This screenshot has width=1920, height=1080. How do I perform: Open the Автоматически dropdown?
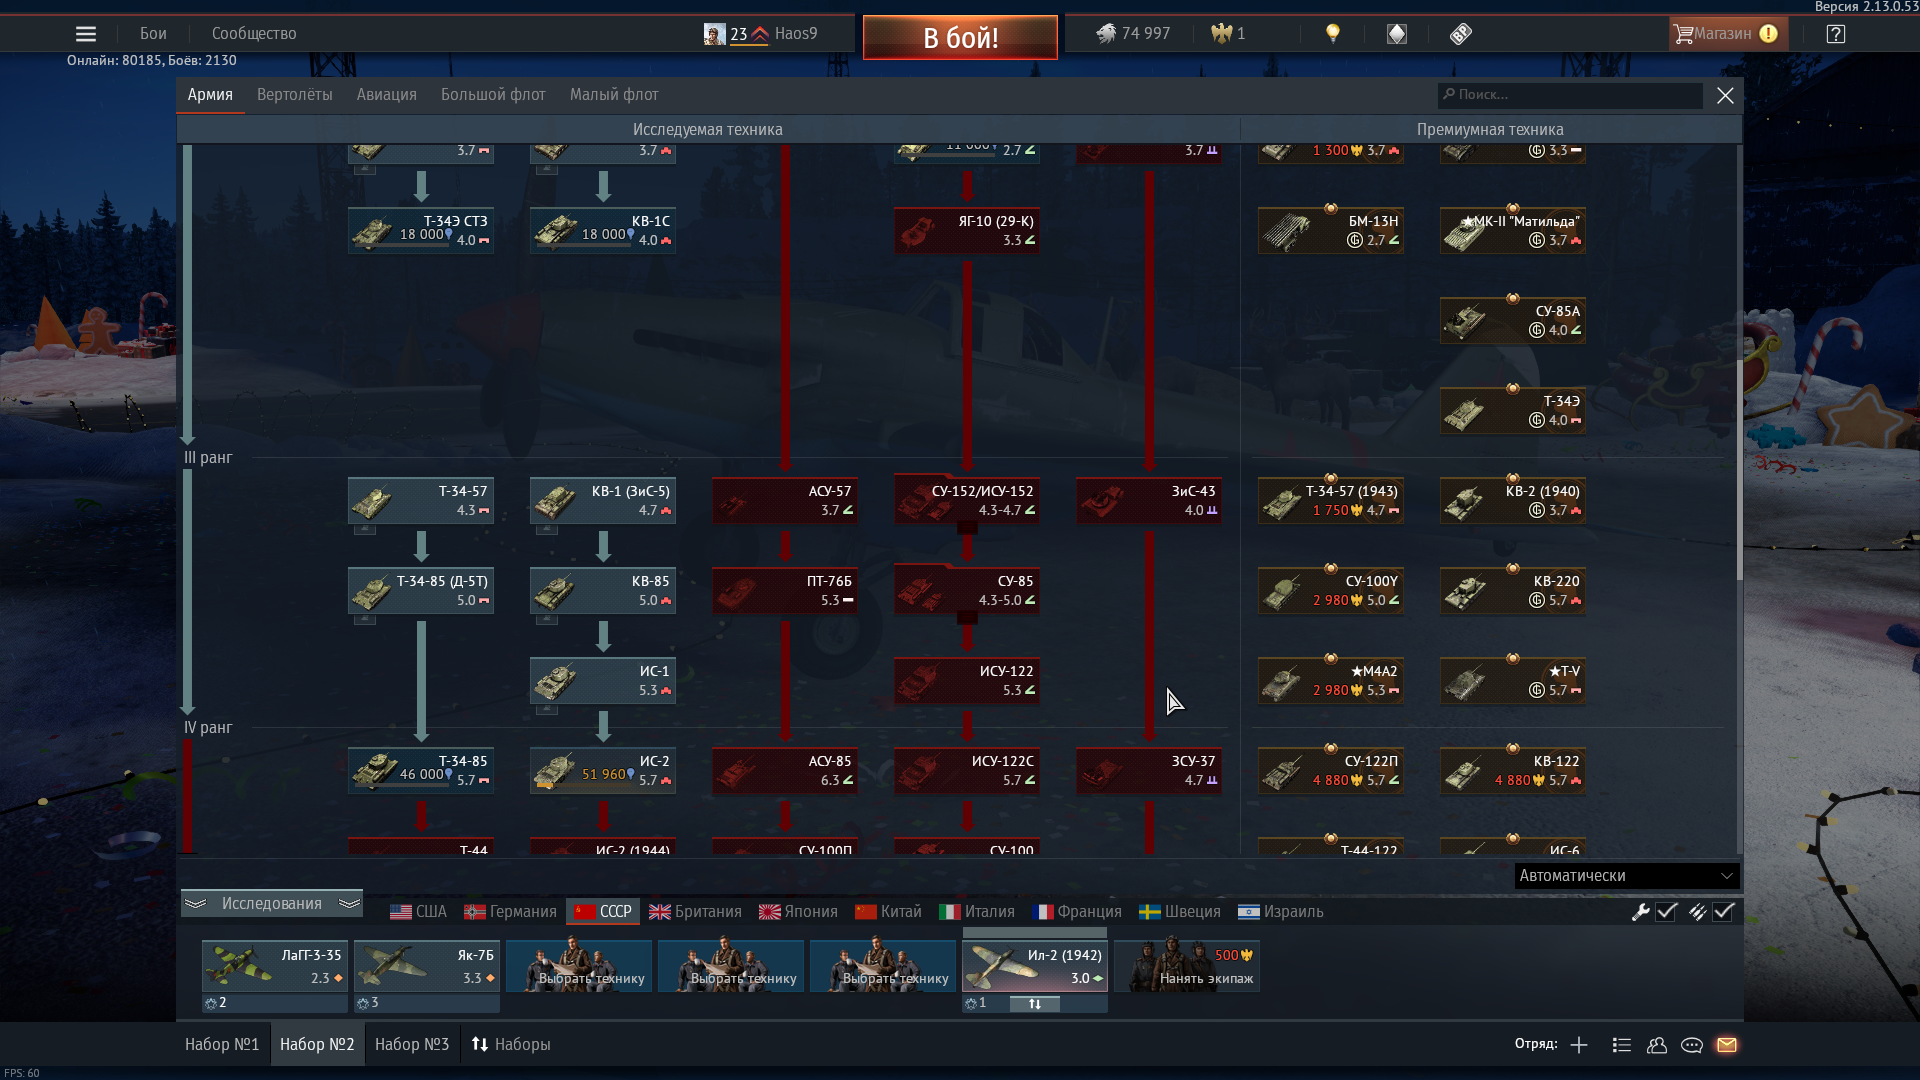pos(1626,876)
